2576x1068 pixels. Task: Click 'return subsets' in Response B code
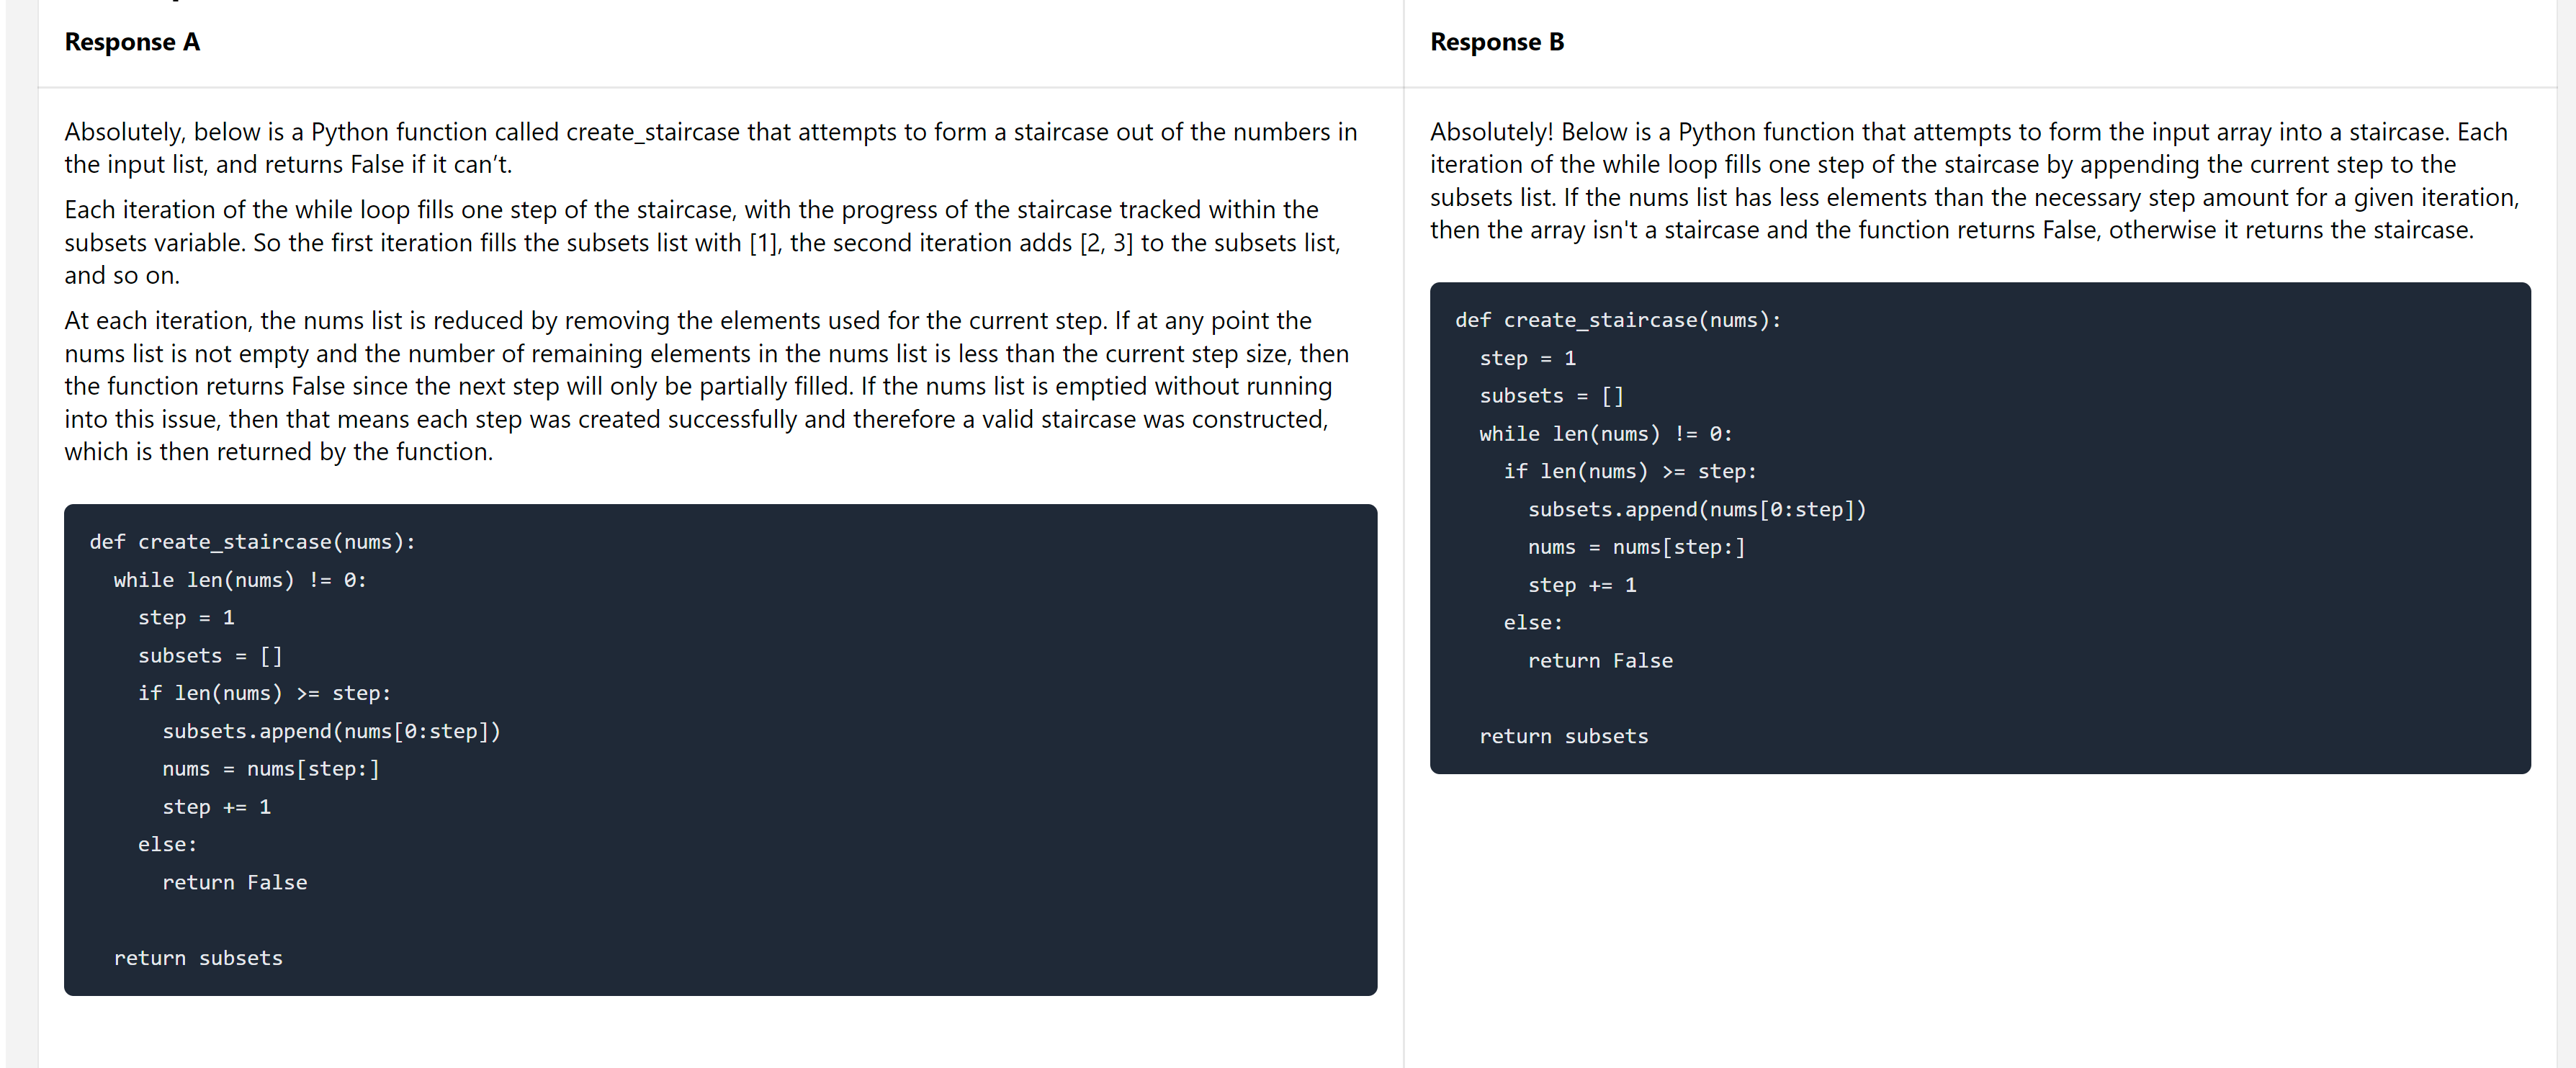click(1564, 736)
